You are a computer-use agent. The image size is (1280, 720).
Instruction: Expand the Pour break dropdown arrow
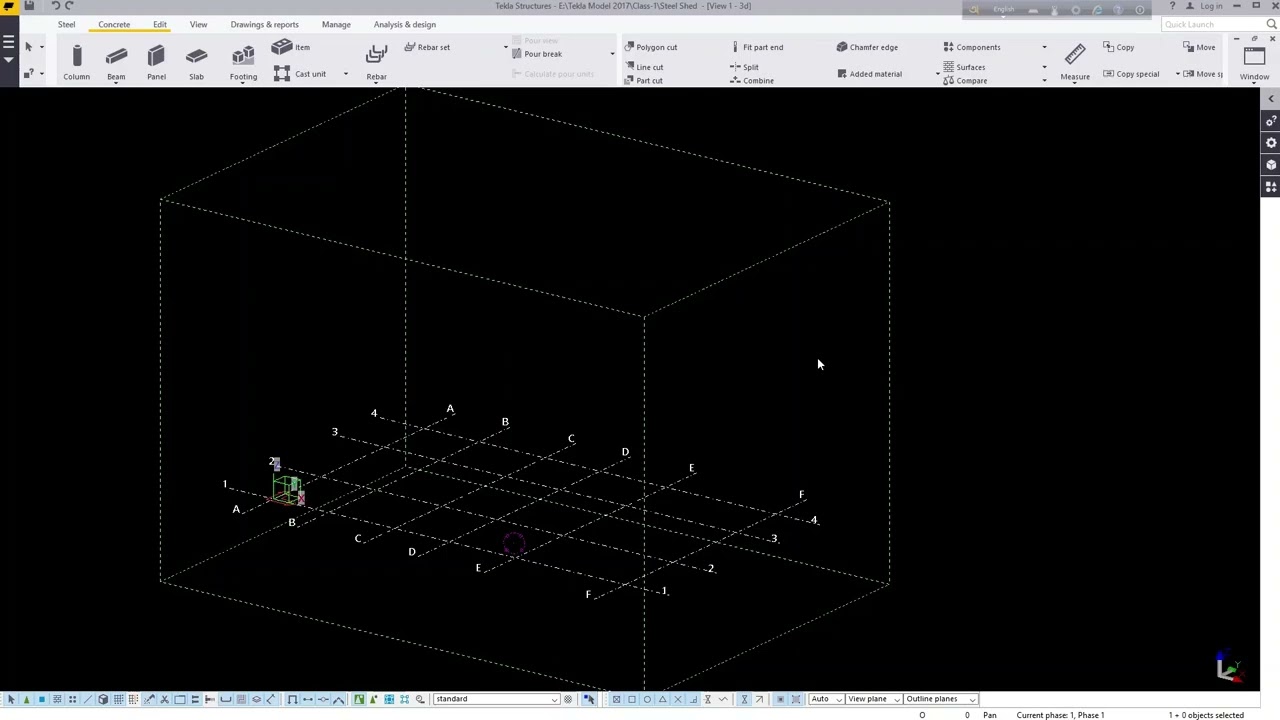click(612, 54)
